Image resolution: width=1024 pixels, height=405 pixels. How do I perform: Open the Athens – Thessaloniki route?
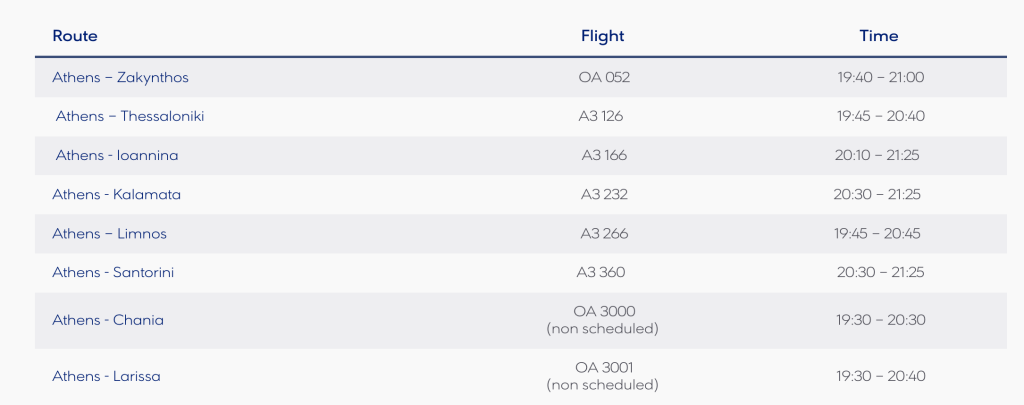[x=130, y=116]
